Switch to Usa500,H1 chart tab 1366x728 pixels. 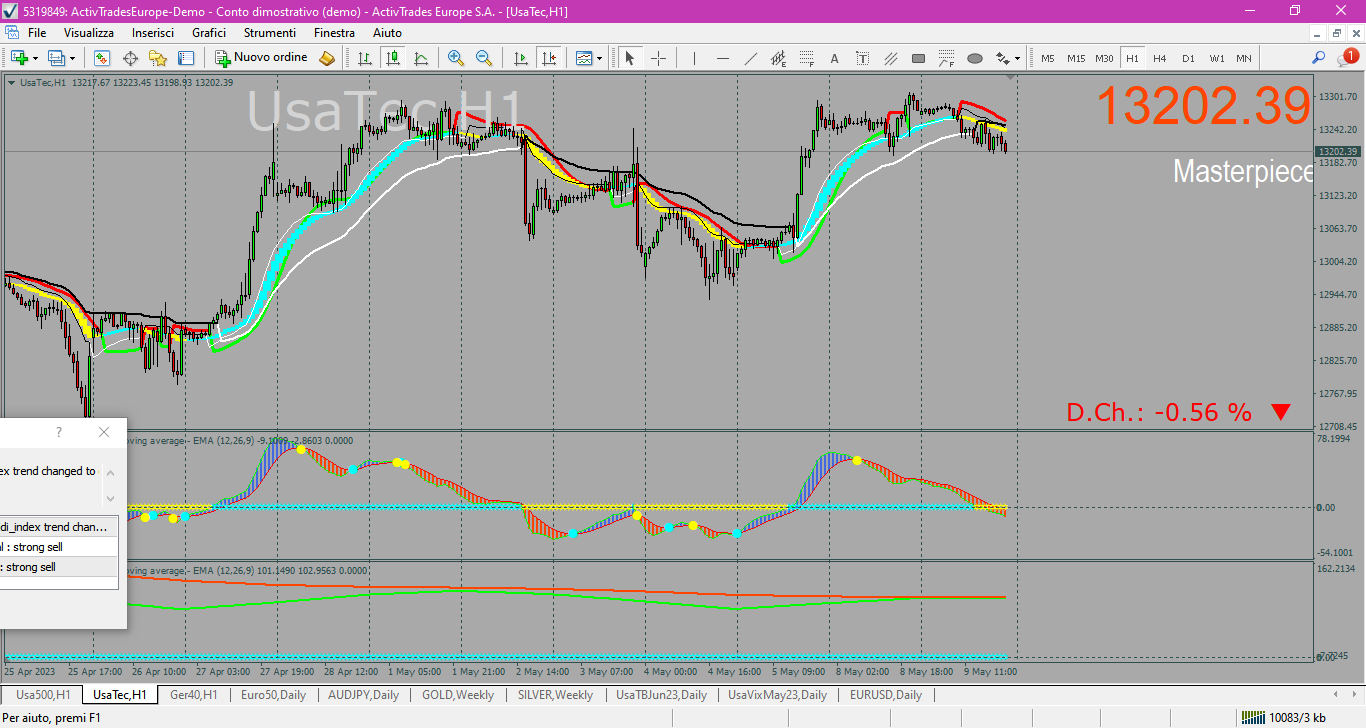tap(43, 694)
